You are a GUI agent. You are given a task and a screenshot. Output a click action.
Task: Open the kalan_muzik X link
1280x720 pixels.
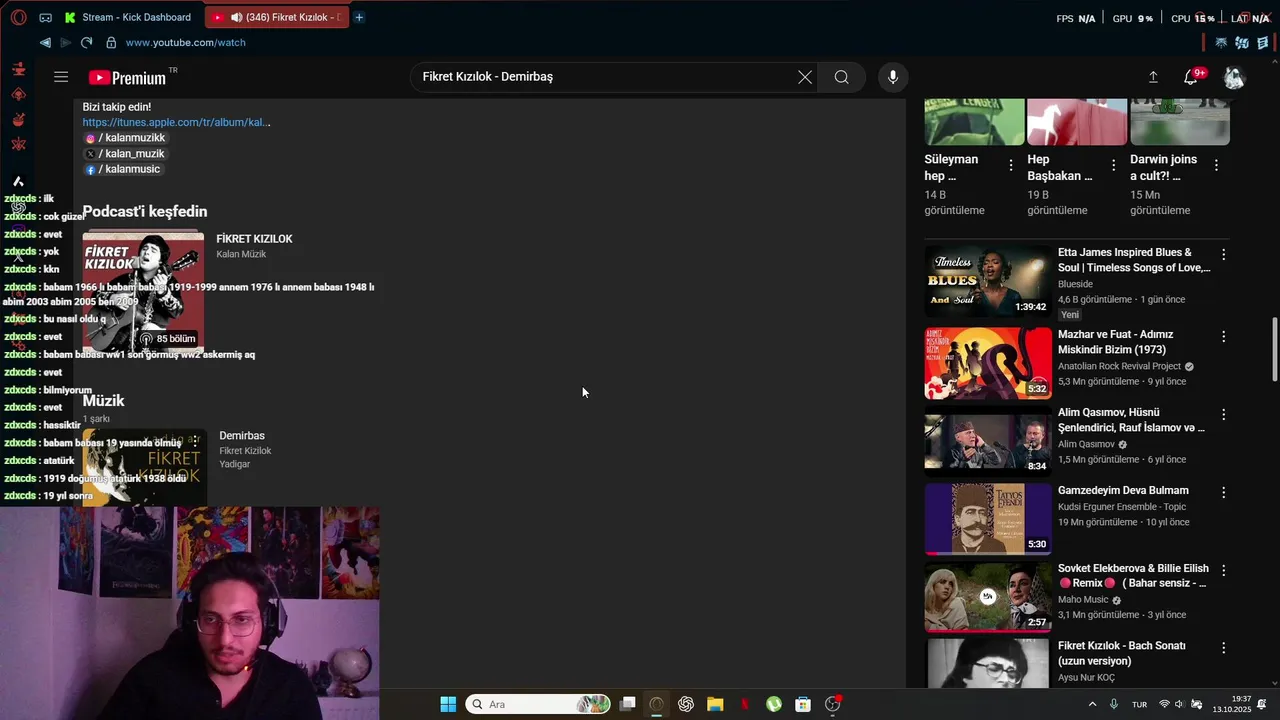(x=125, y=153)
